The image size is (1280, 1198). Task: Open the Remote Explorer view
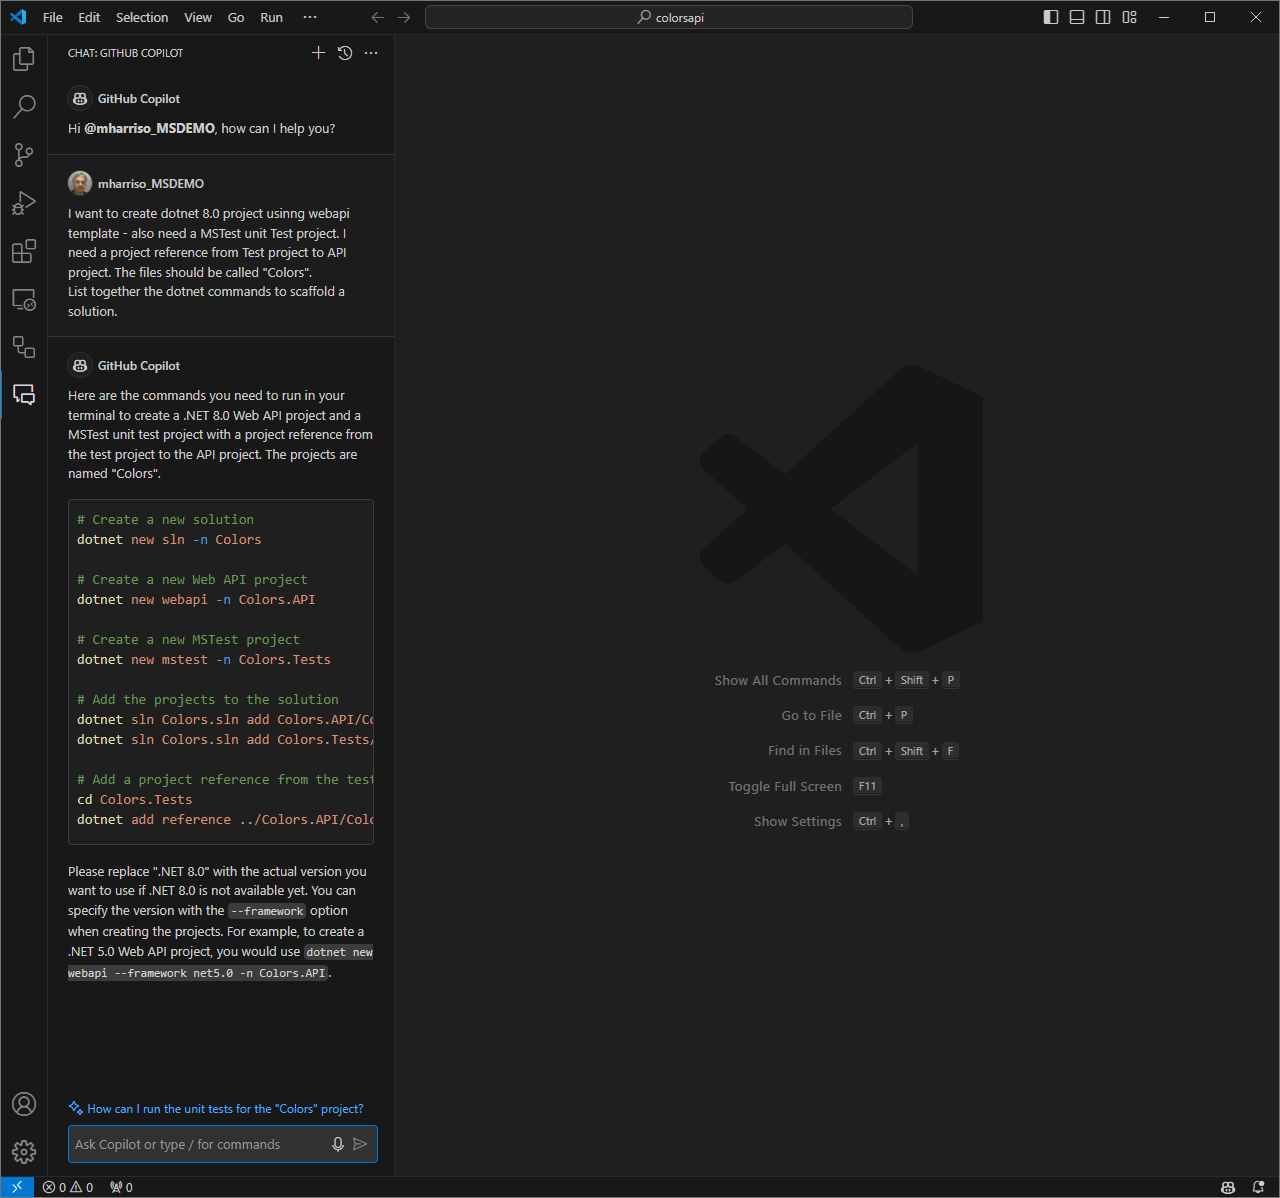[x=24, y=299]
